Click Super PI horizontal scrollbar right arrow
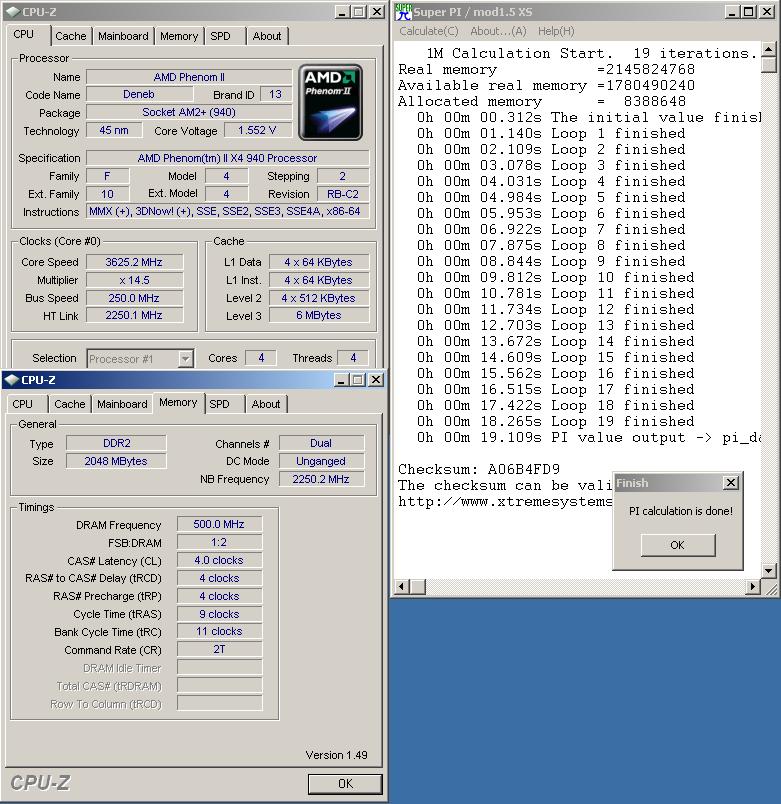Image resolution: width=781 pixels, height=804 pixels. pyautogui.click(x=752, y=586)
